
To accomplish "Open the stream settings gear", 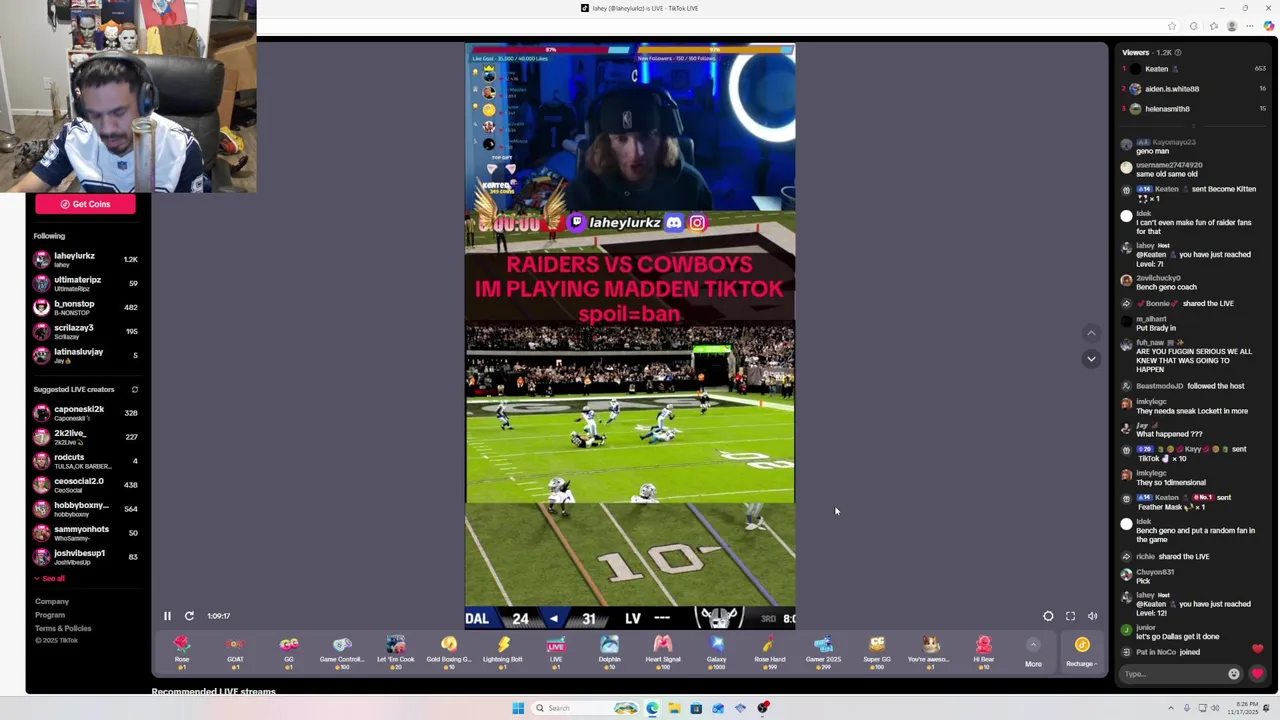I will tap(1048, 616).
